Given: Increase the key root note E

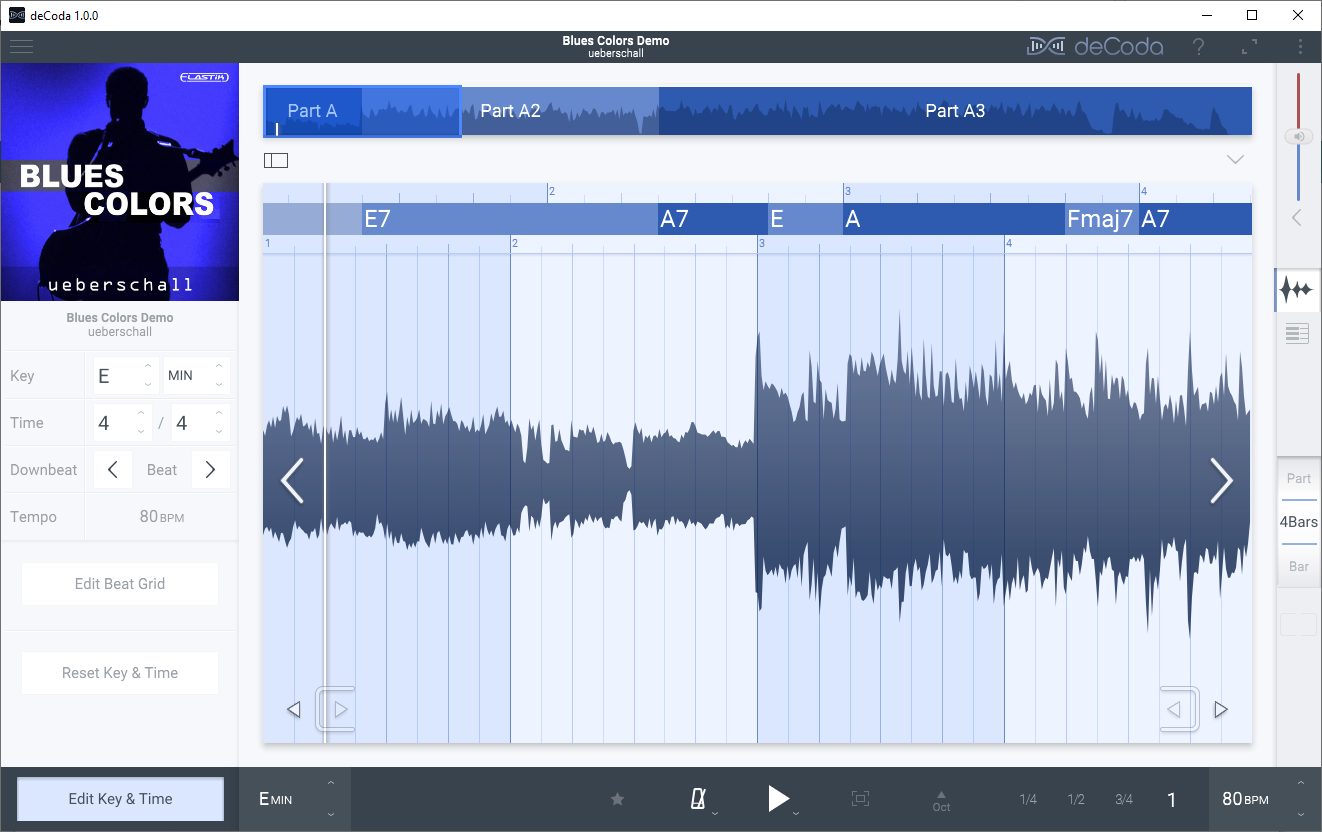Looking at the screenshot, I should [x=148, y=366].
